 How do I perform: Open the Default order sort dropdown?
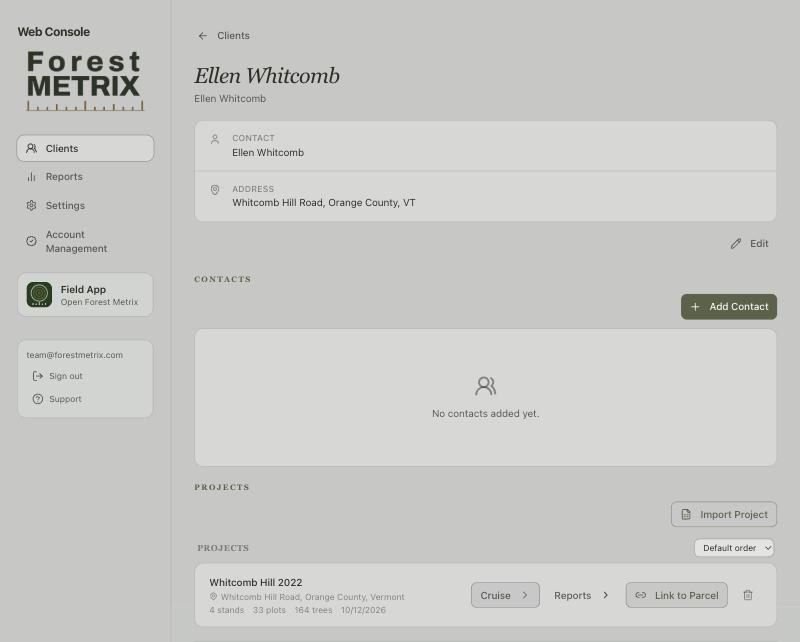(734, 548)
